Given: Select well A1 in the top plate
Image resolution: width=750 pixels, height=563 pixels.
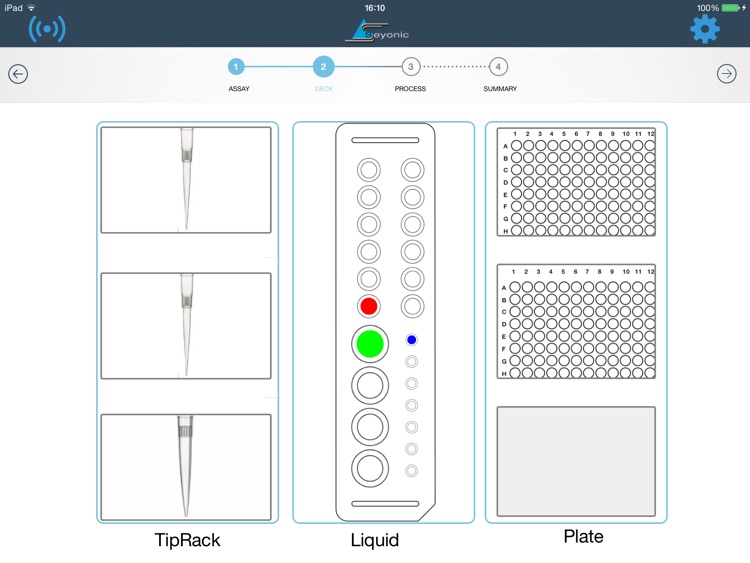Looking at the screenshot, I should (x=516, y=145).
